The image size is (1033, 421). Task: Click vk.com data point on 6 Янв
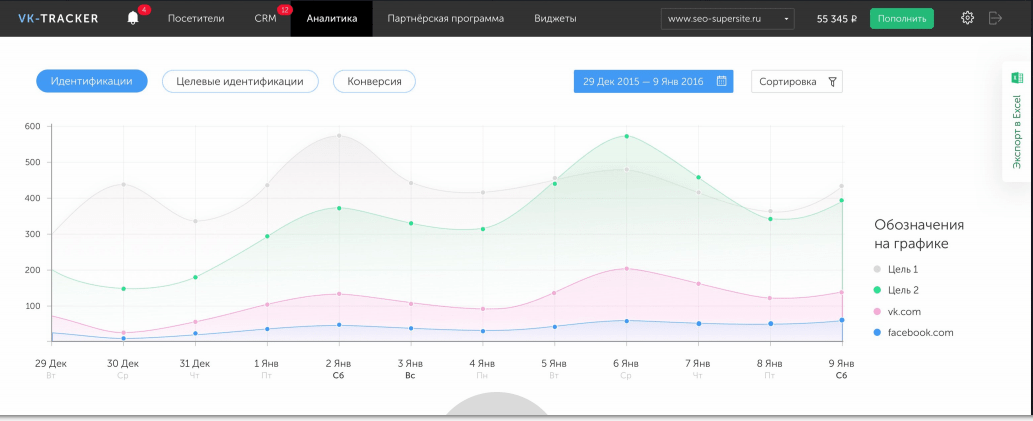click(626, 268)
